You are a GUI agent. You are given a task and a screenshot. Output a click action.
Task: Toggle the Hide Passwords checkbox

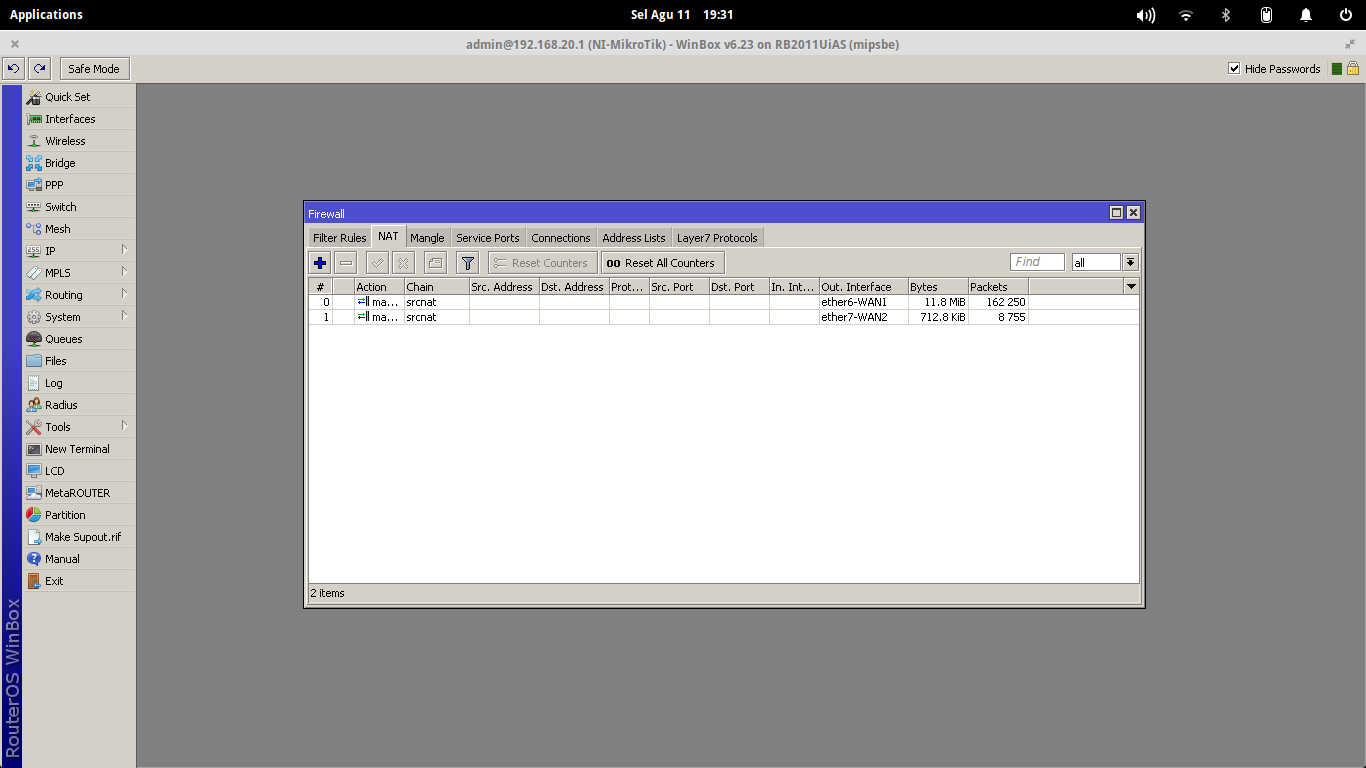click(1234, 69)
